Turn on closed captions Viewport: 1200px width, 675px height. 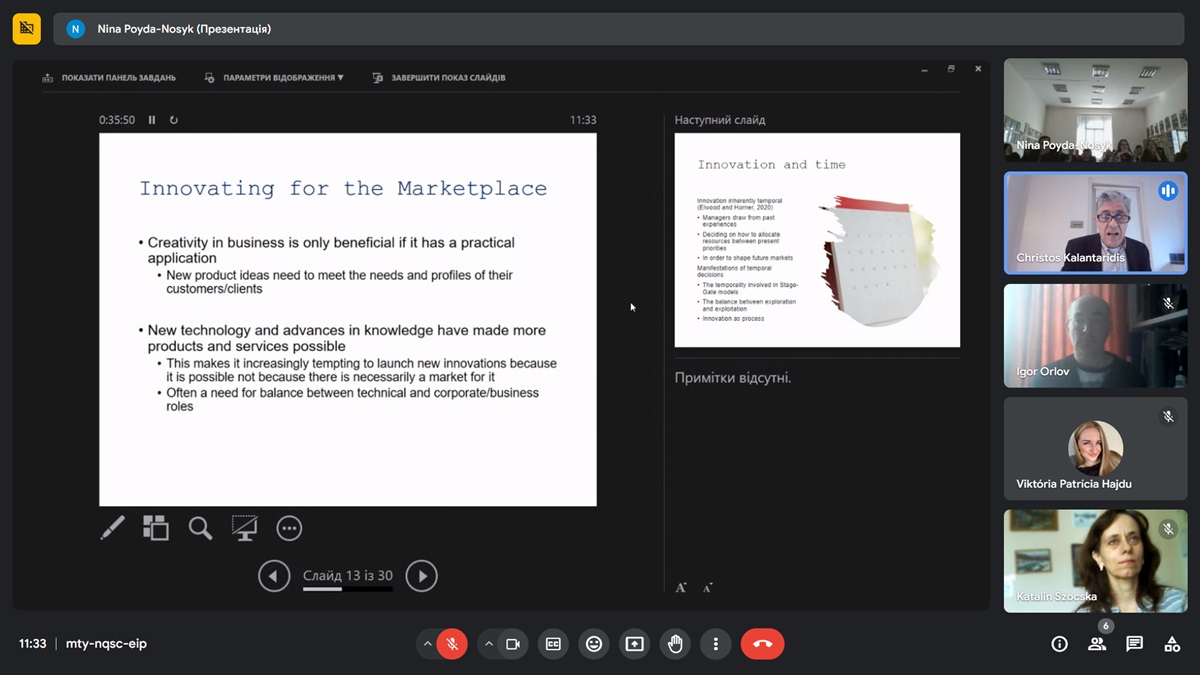553,644
